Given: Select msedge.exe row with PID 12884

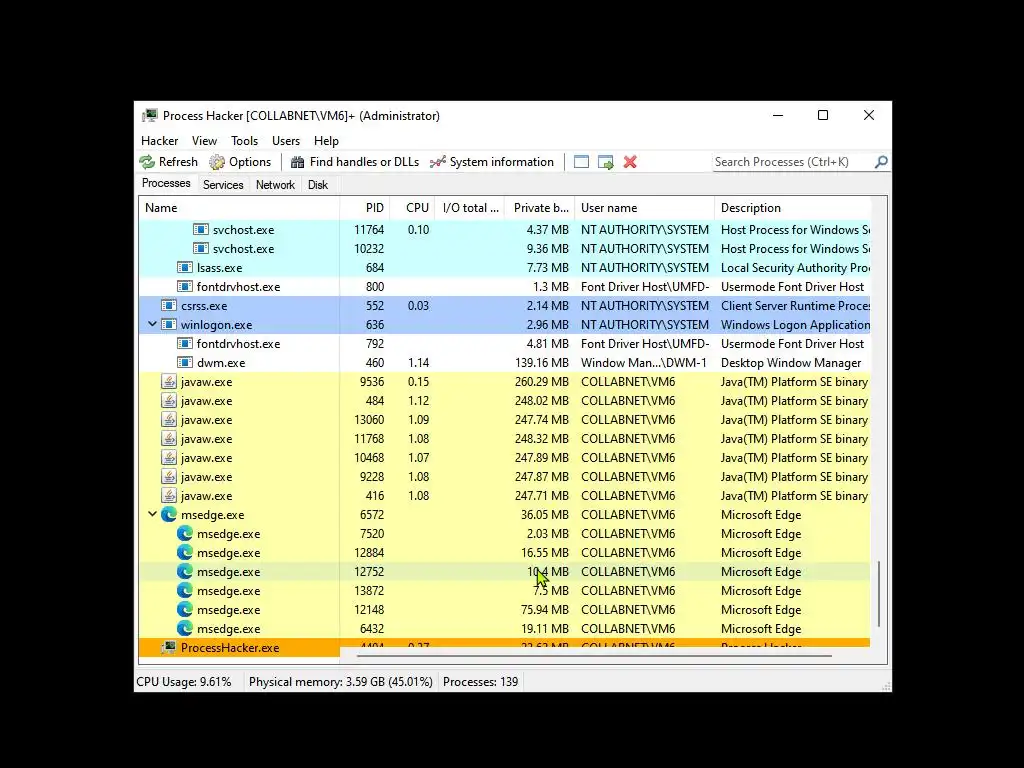Looking at the screenshot, I should point(504,552).
